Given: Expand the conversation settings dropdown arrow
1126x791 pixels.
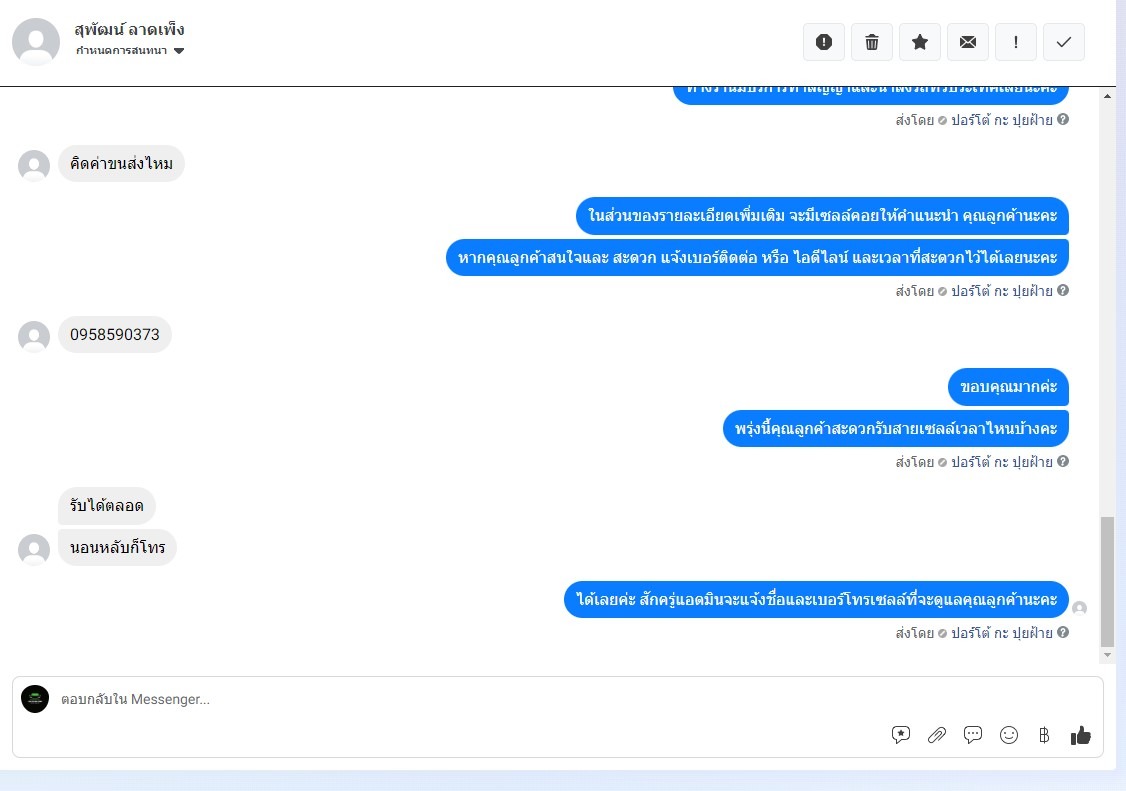Looking at the screenshot, I should [x=179, y=50].
